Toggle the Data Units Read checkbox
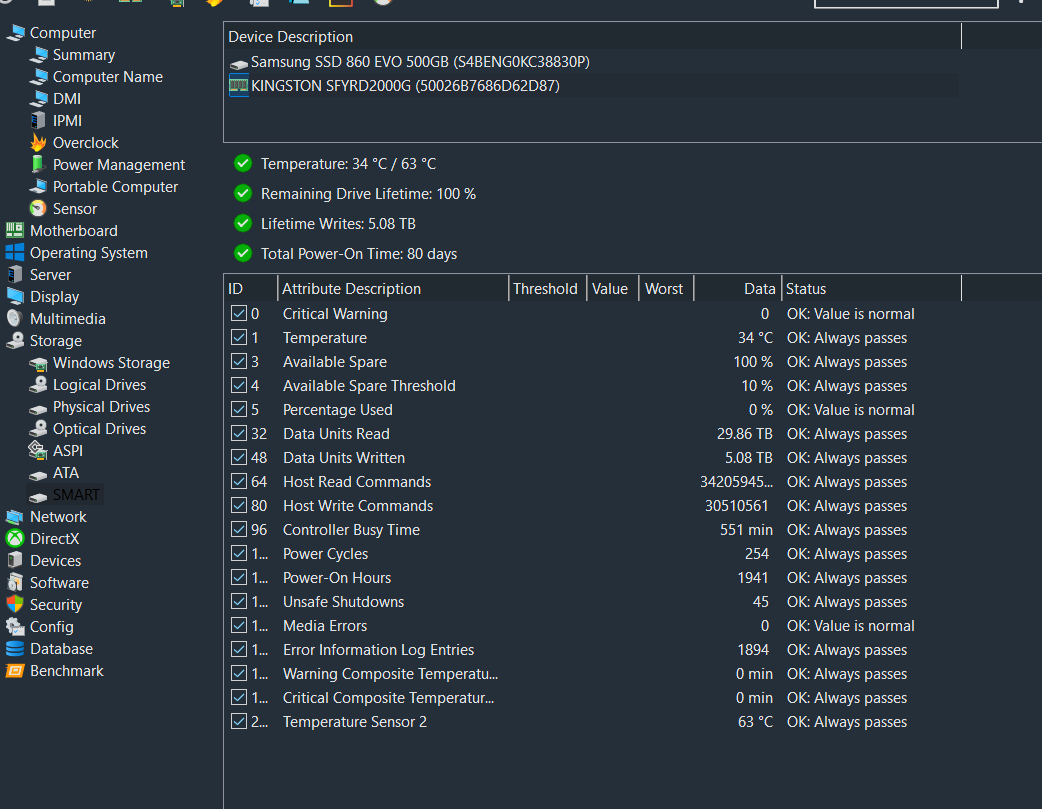 239,433
